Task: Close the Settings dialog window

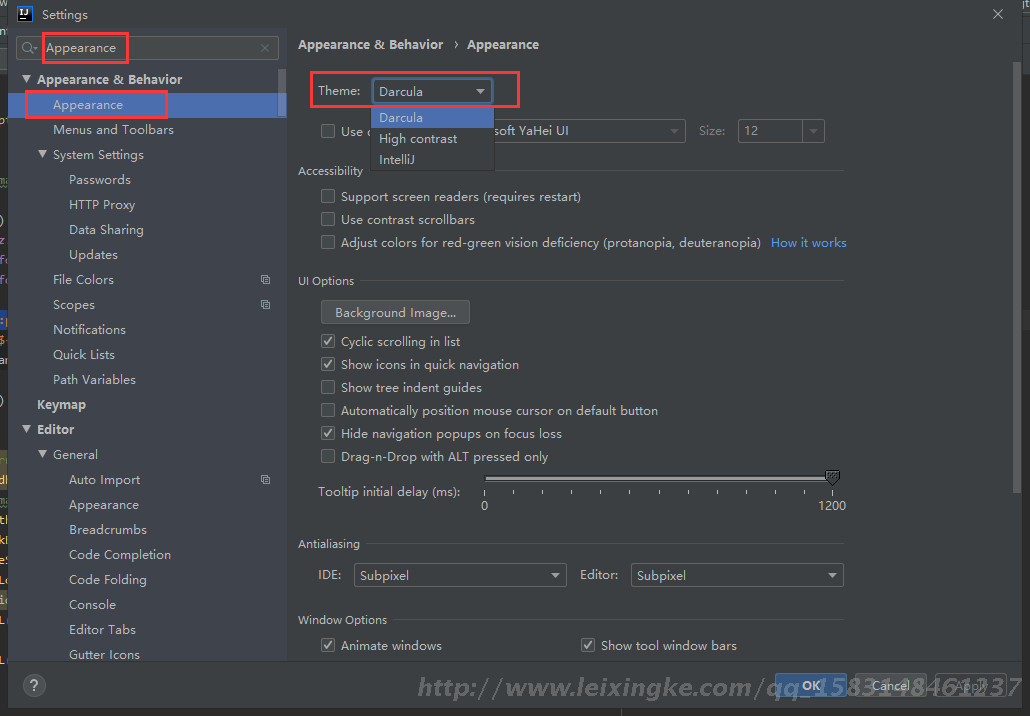Action: tap(997, 15)
